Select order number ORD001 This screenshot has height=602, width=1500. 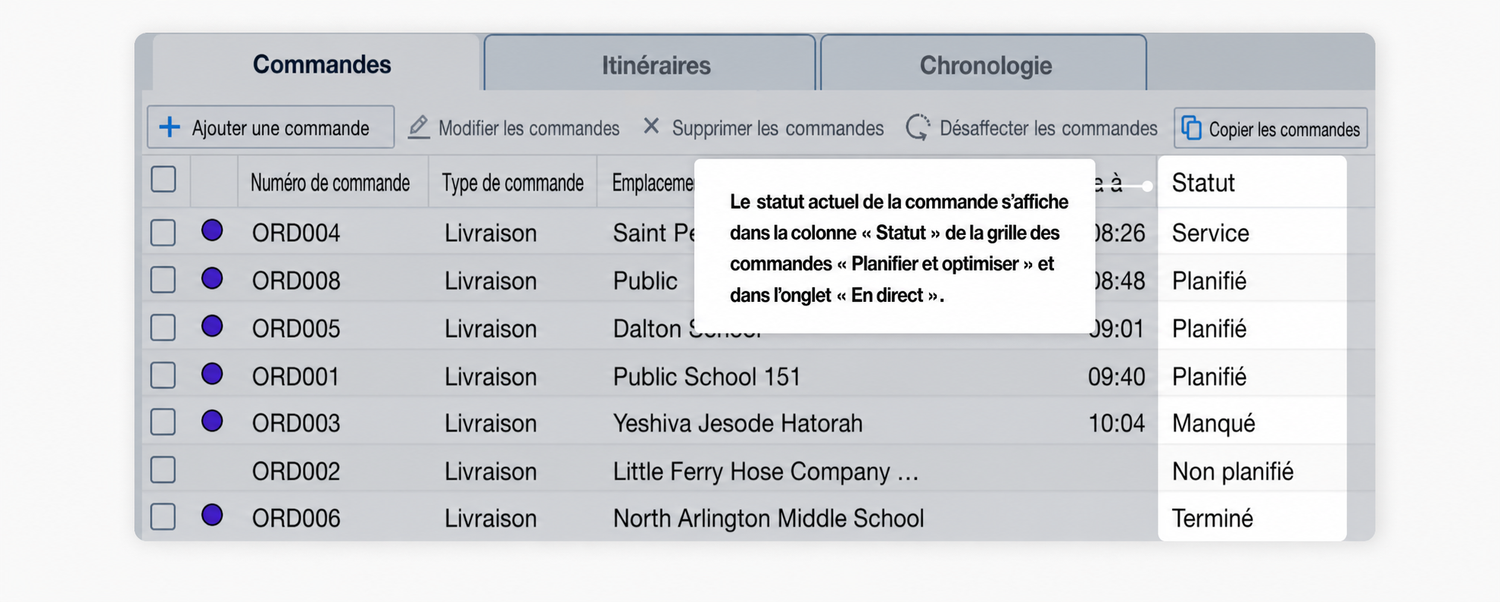pyautogui.click(x=296, y=376)
